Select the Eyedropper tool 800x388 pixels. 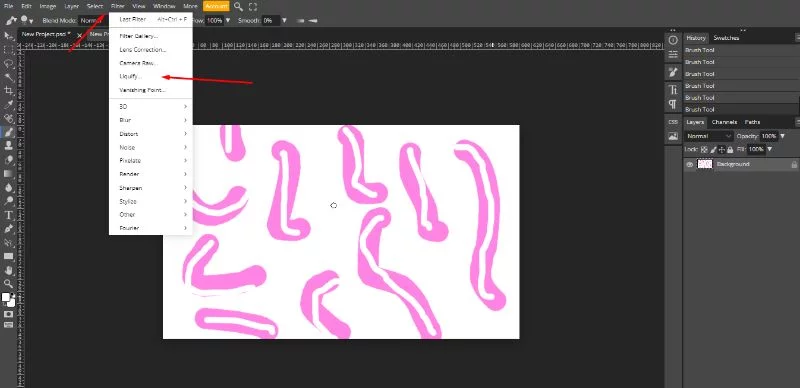pyautogui.click(x=9, y=105)
